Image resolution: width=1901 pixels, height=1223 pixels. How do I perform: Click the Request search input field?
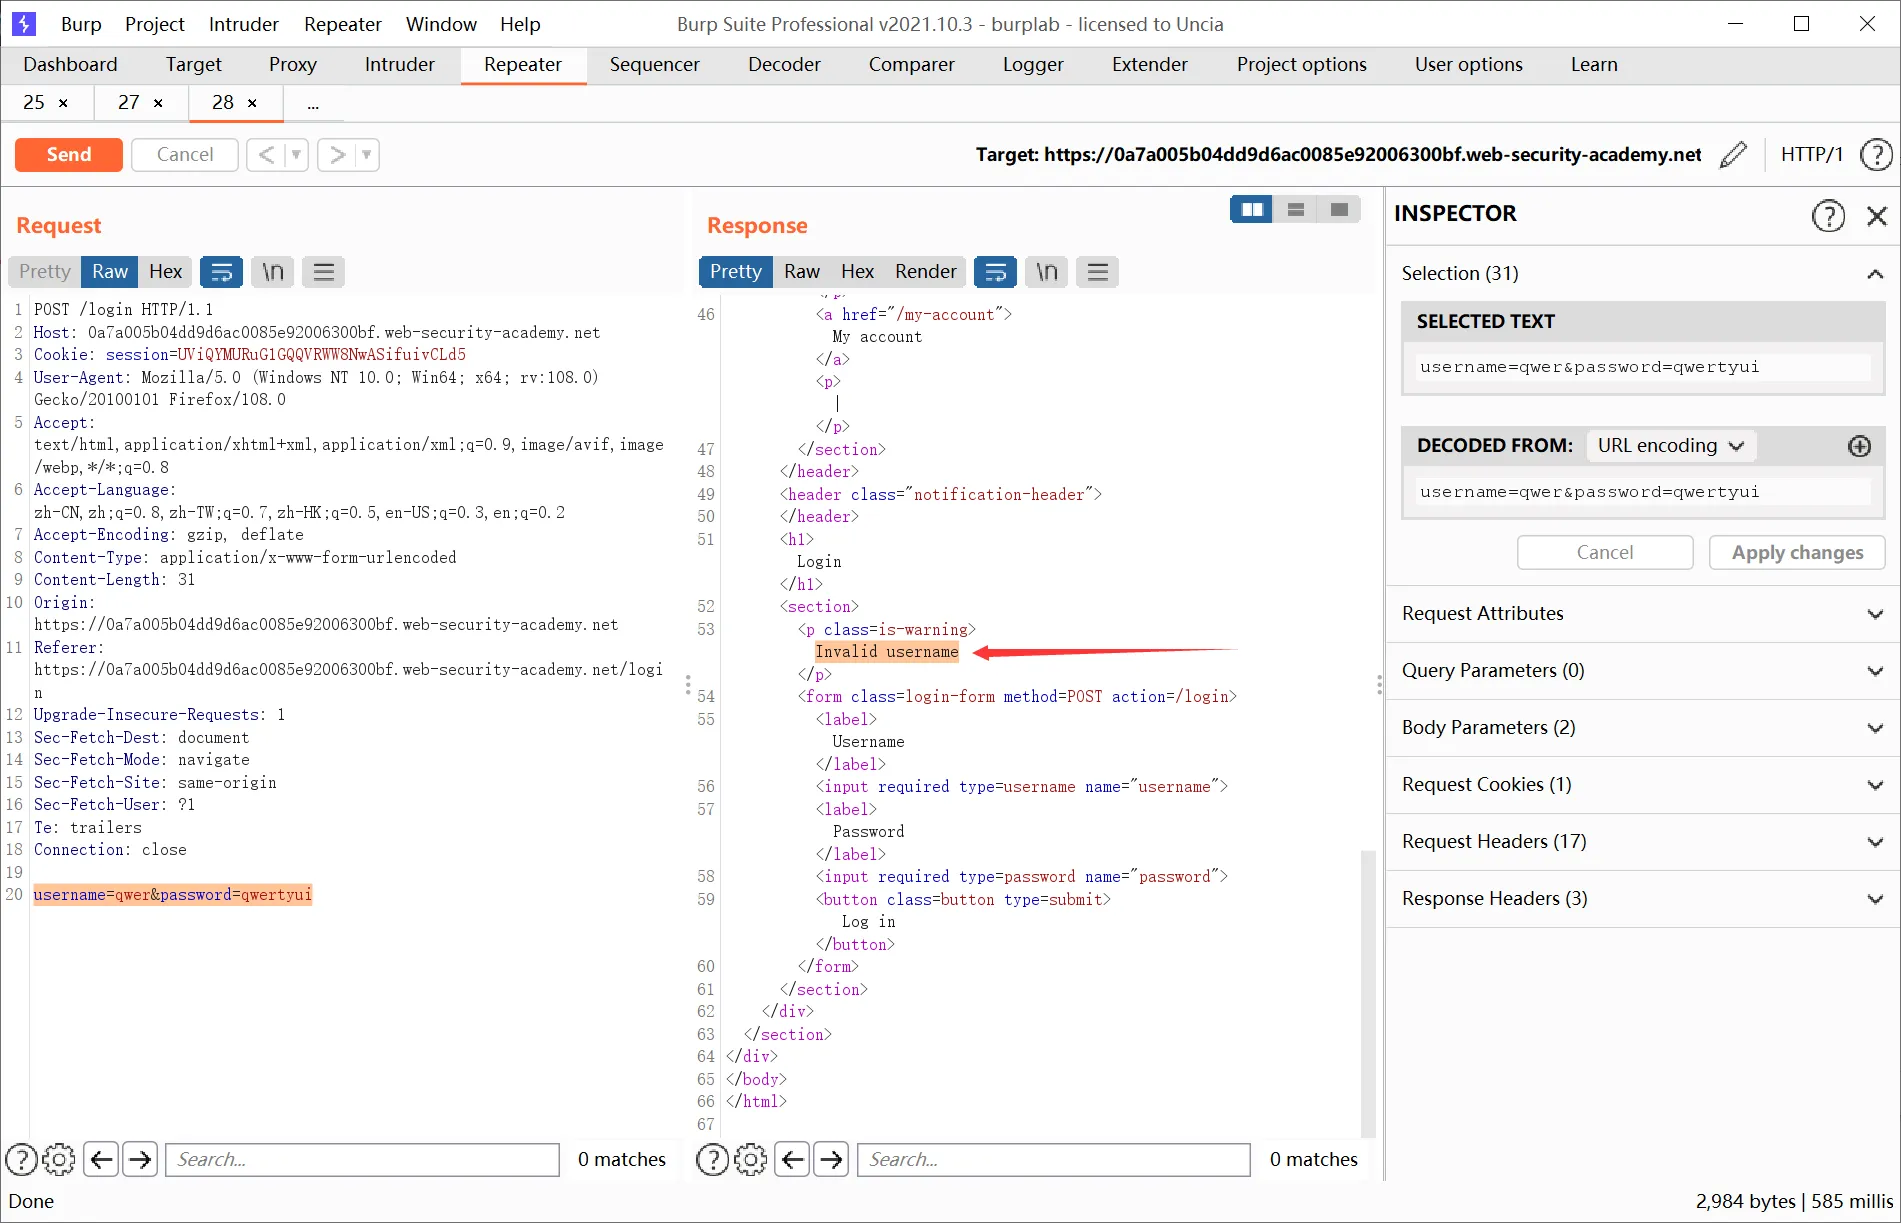(362, 1160)
